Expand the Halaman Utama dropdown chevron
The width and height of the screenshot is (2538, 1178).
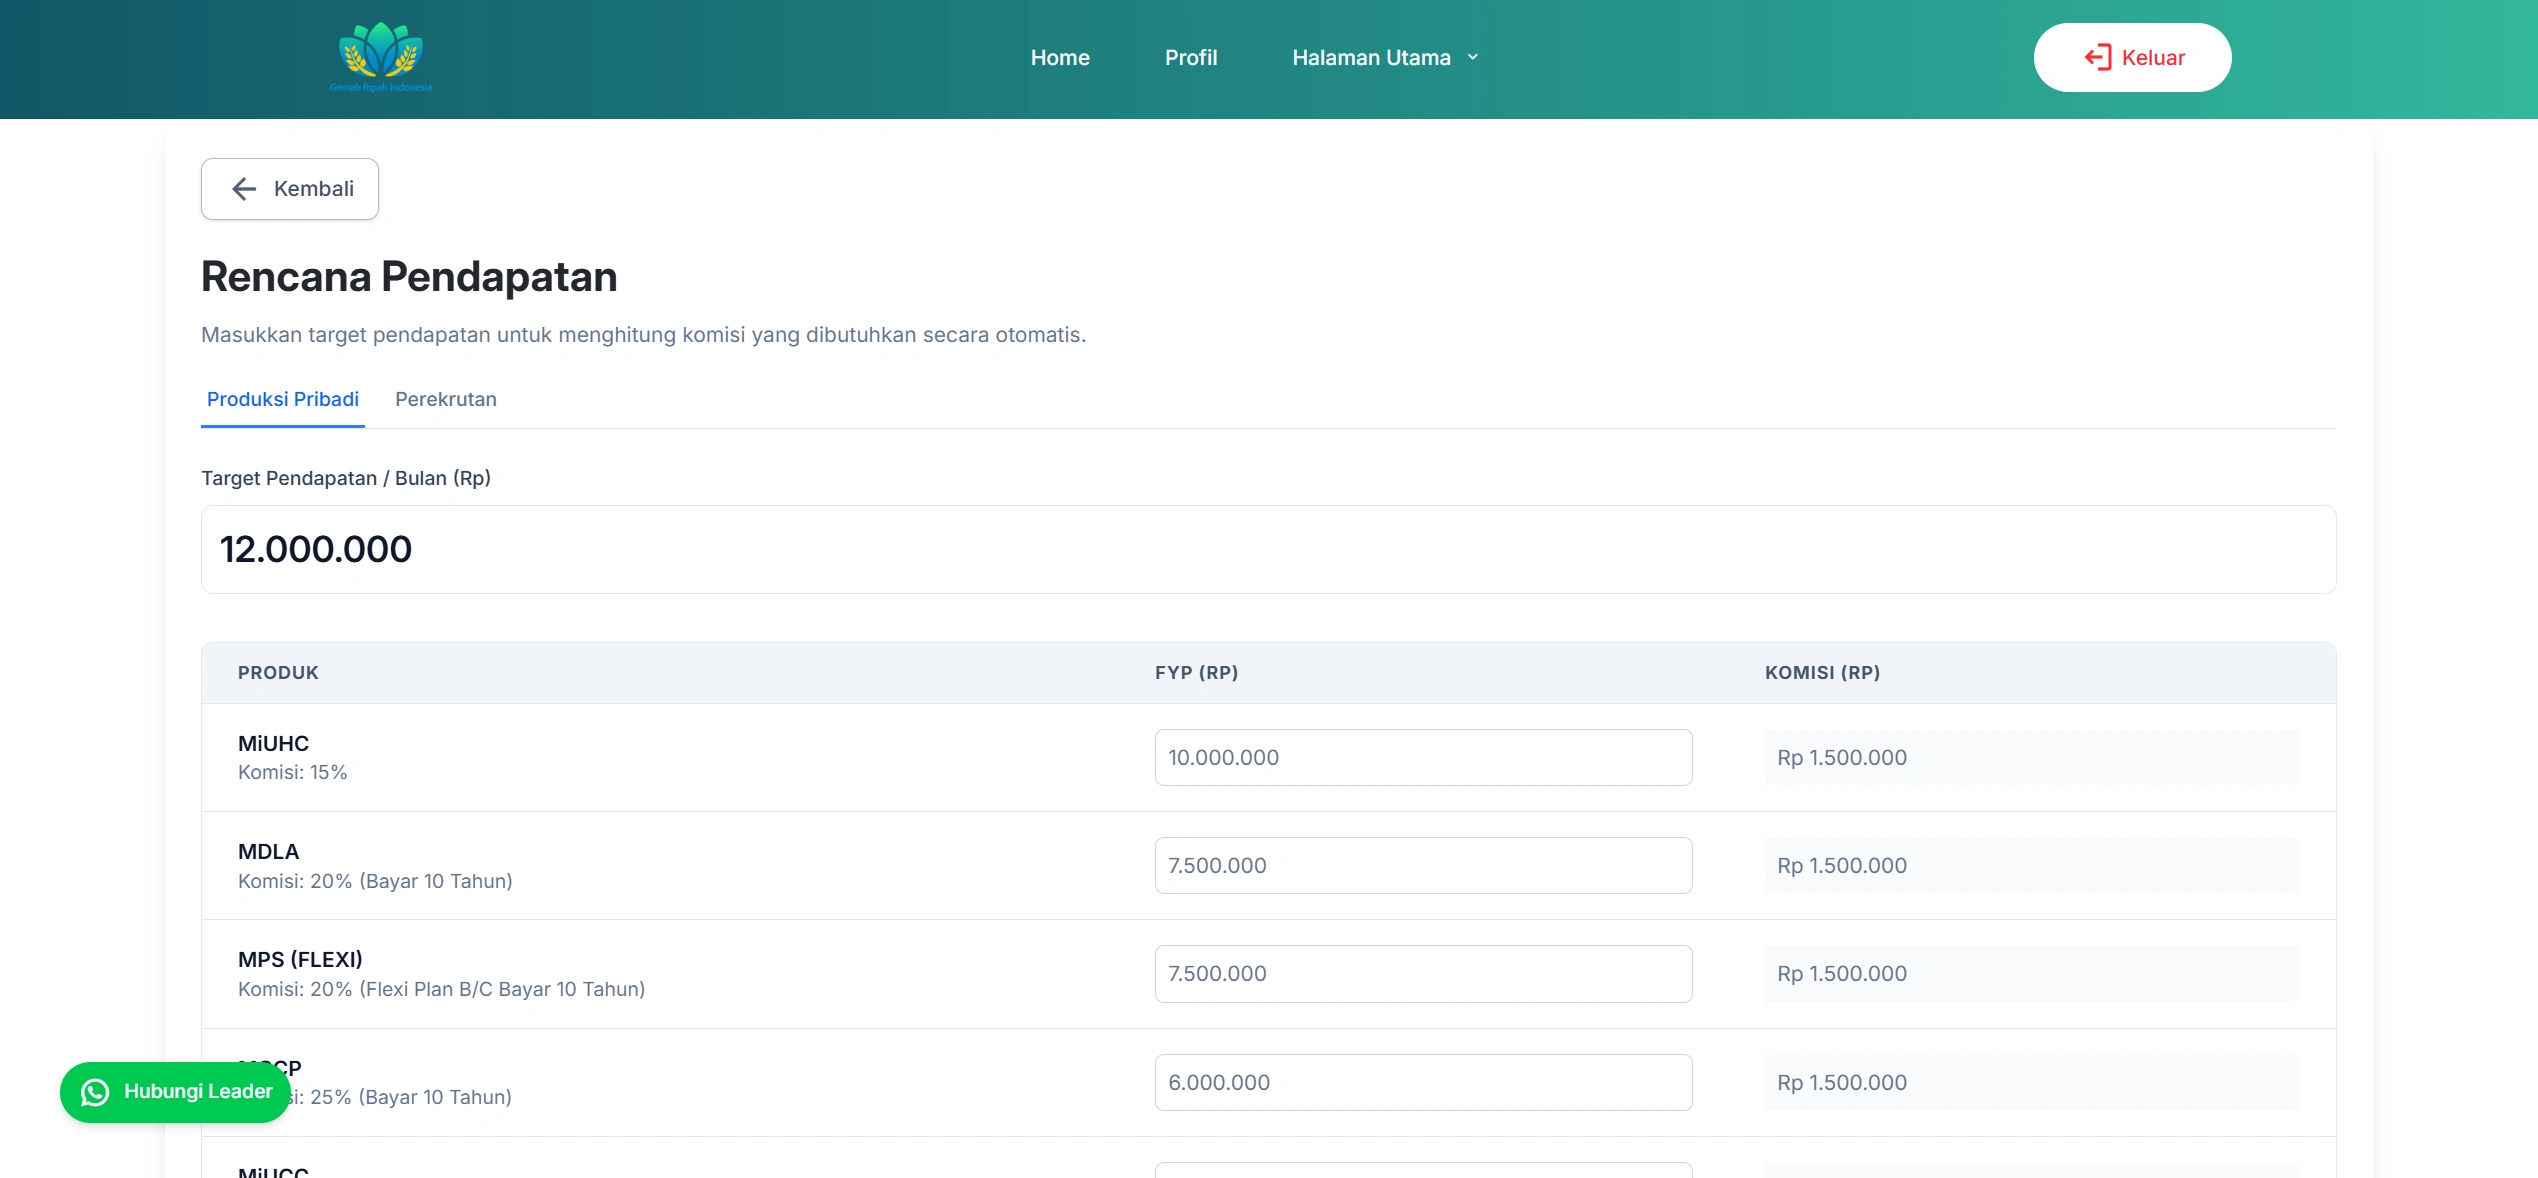[x=1473, y=57]
